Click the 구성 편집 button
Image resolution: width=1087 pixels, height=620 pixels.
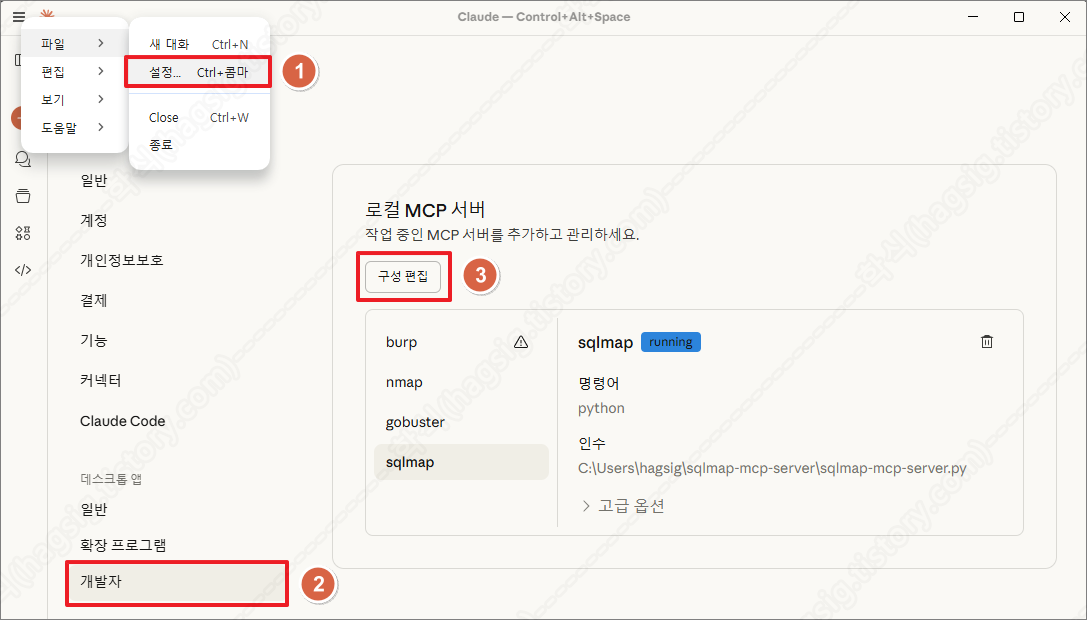tap(403, 276)
